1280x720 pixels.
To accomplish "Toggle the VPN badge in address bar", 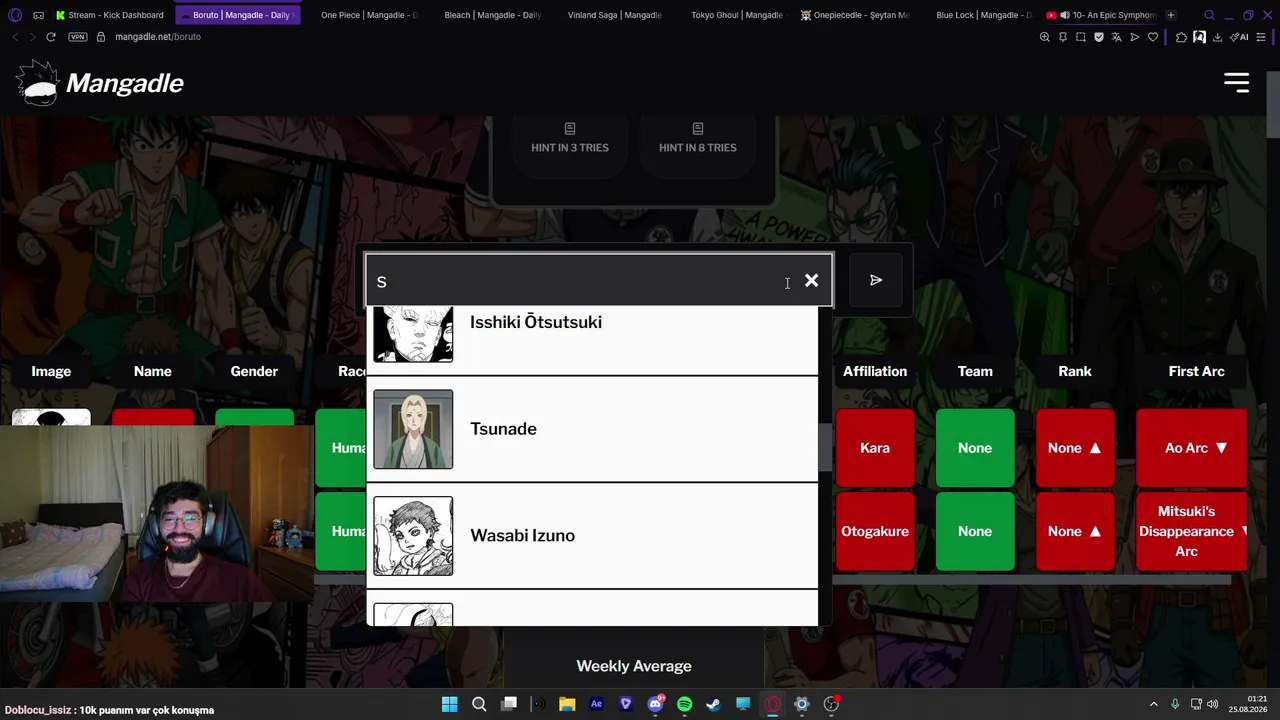I will pyautogui.click(x=78, y=37).
